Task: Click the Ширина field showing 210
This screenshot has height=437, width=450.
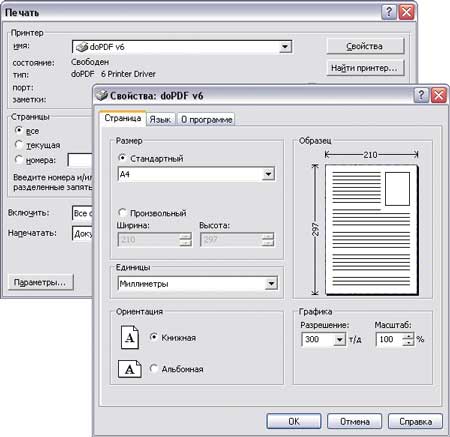Action: 149,240
